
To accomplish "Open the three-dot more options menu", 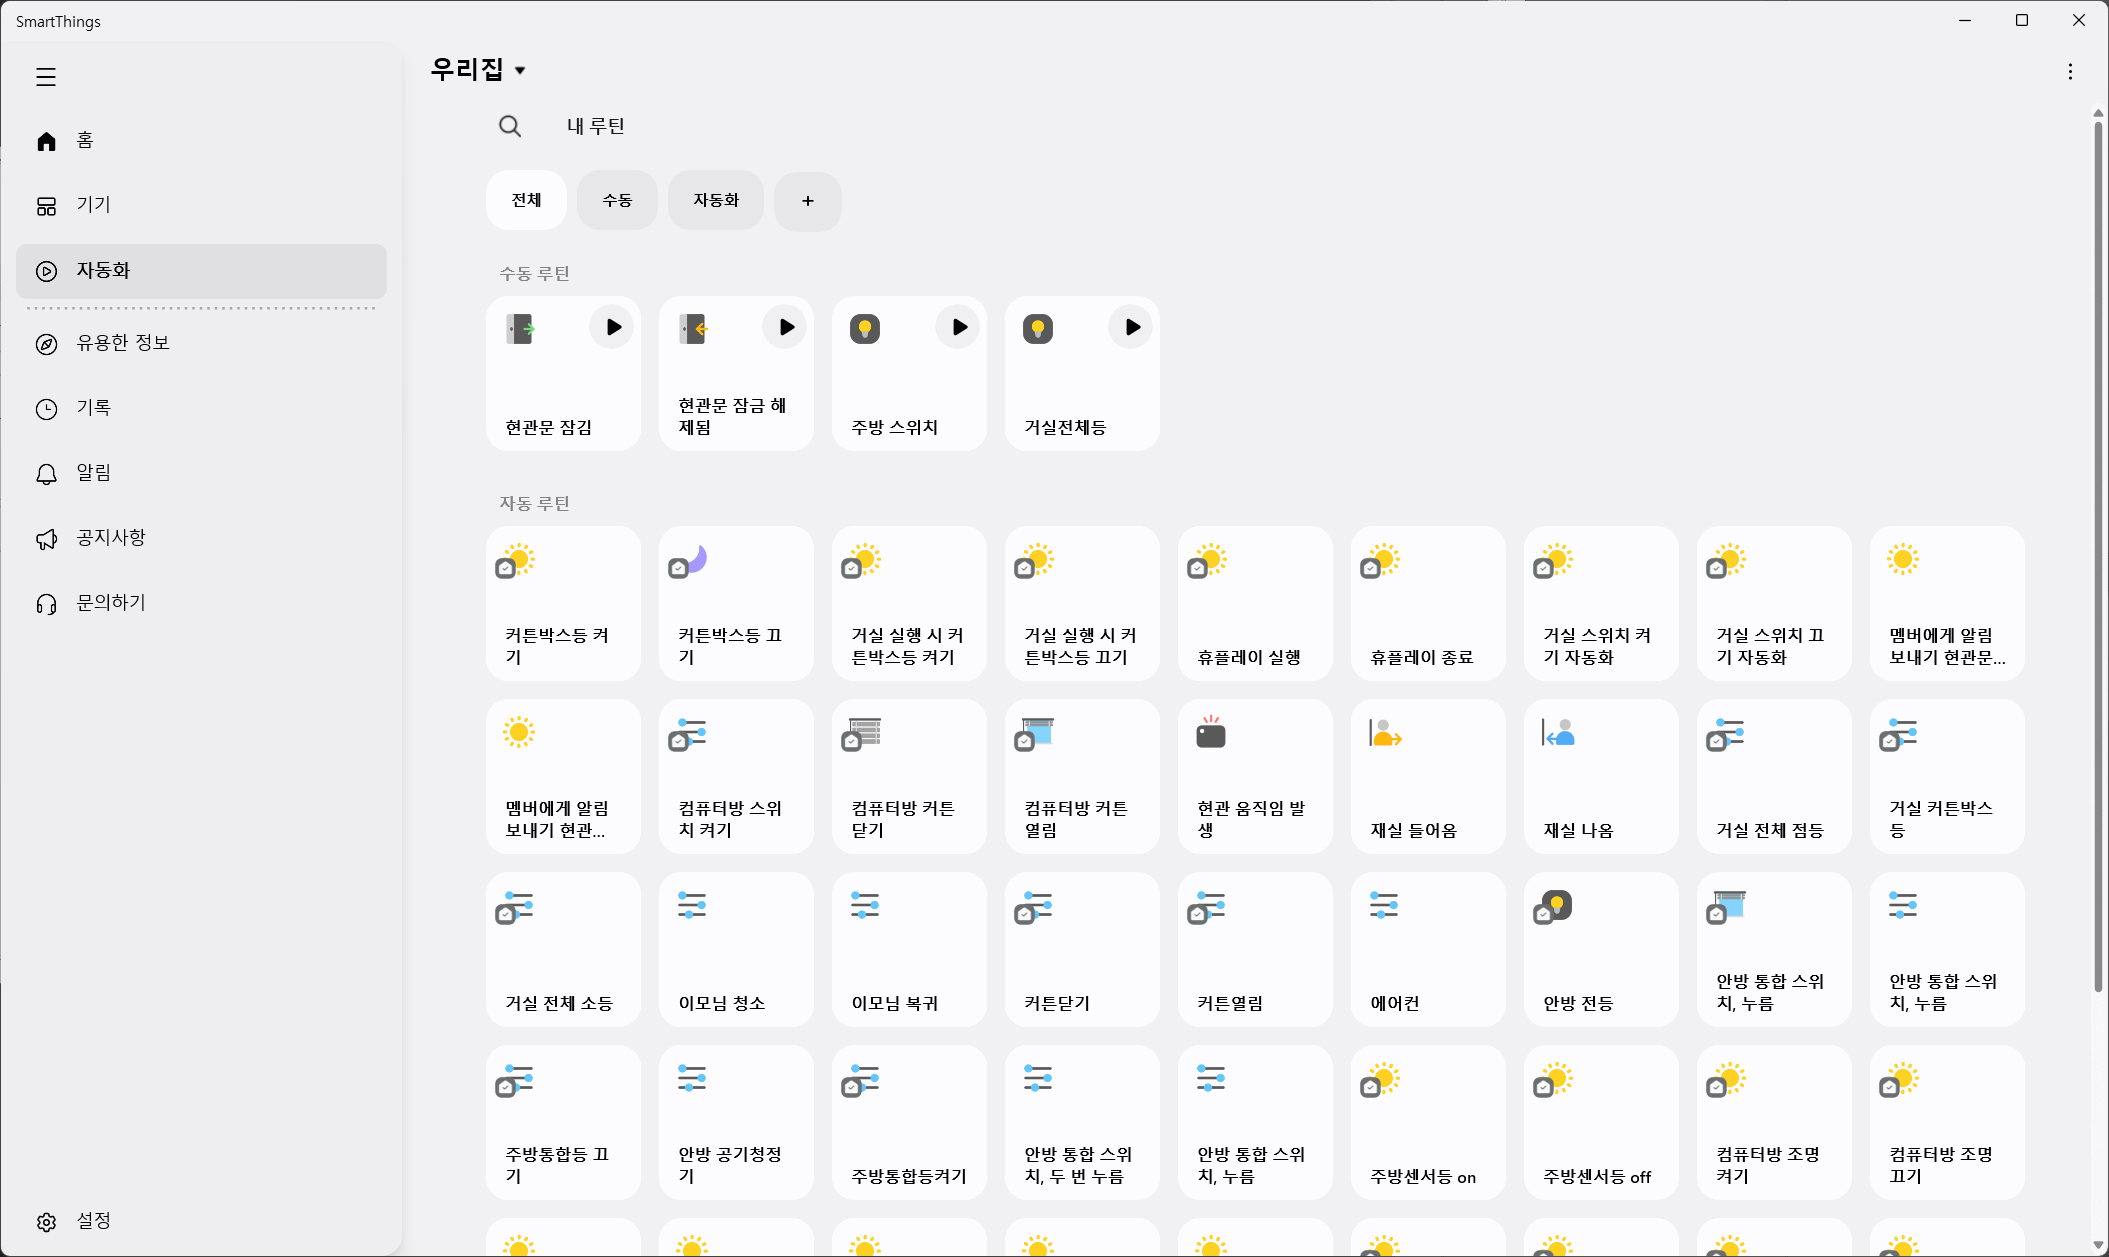I will pos(2070,72).
